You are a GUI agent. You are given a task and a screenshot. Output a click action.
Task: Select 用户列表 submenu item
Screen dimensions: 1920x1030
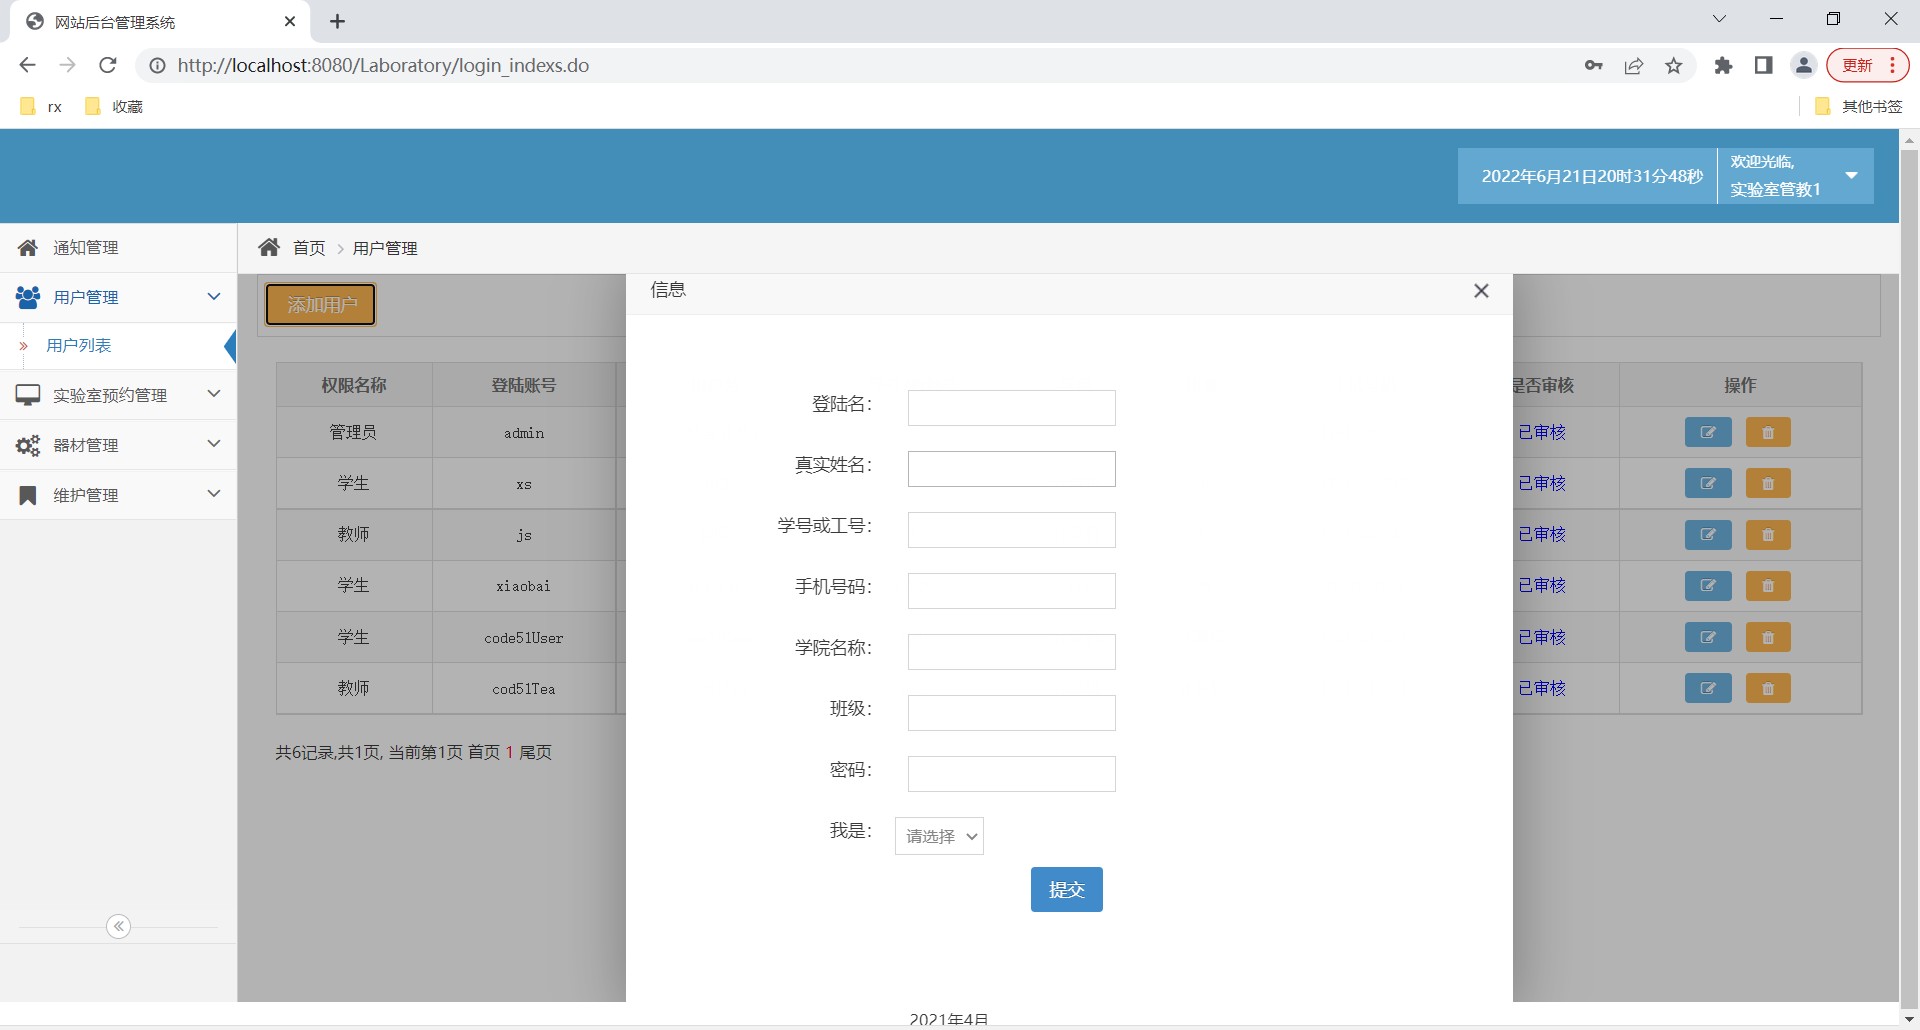(x=79, y=346)
